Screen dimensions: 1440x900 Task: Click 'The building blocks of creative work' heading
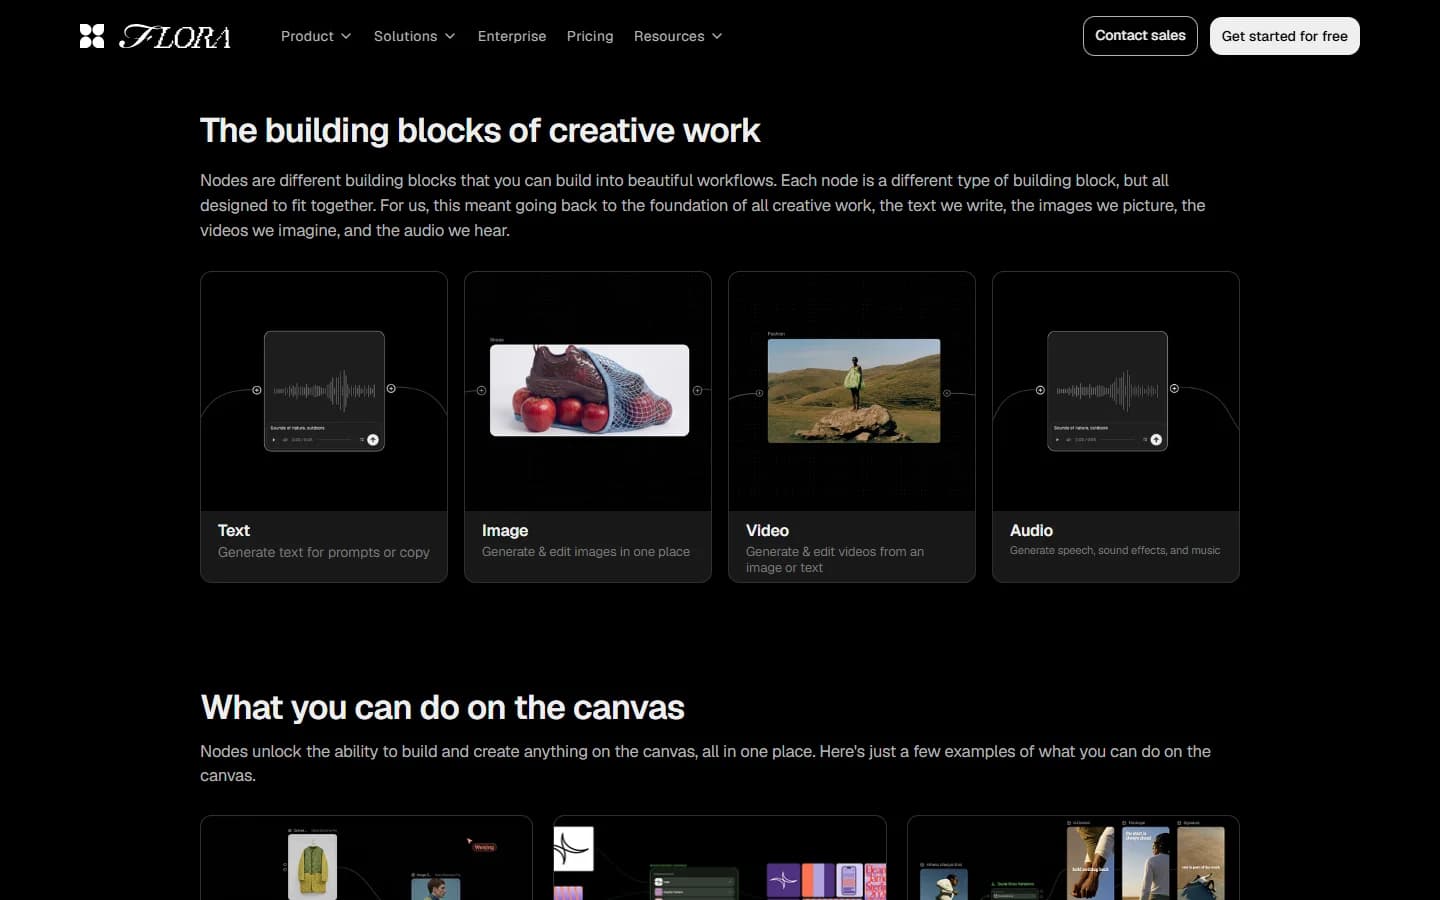tap(480, 131)
